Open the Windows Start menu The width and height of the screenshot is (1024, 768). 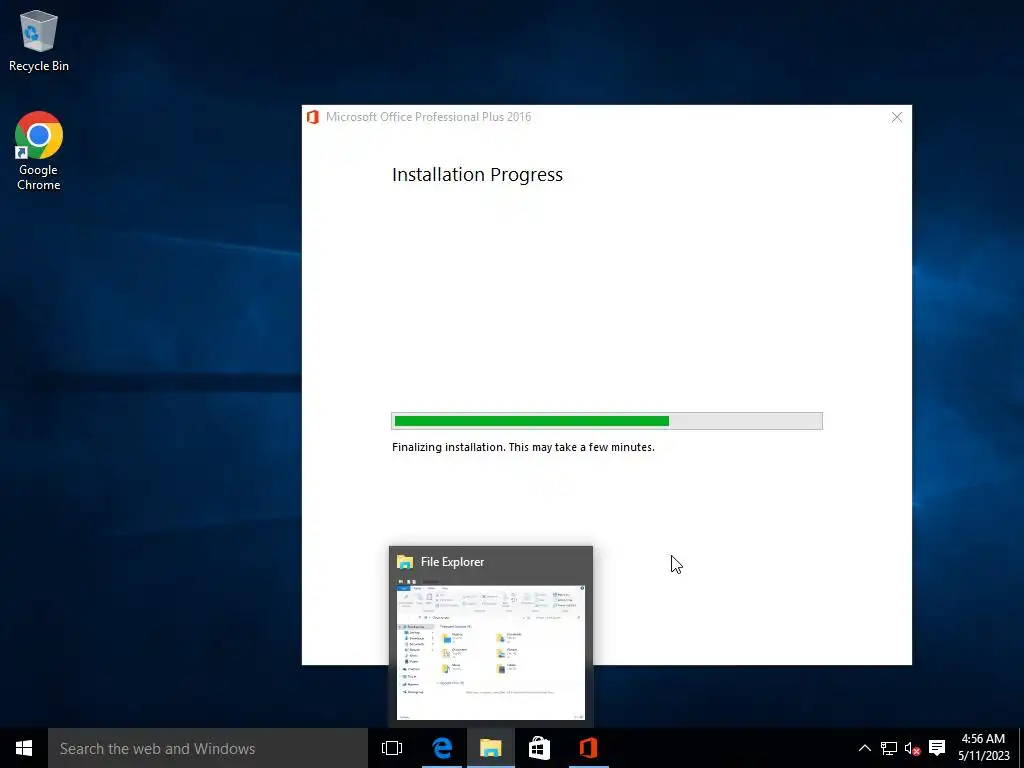(x=24, y=748)
